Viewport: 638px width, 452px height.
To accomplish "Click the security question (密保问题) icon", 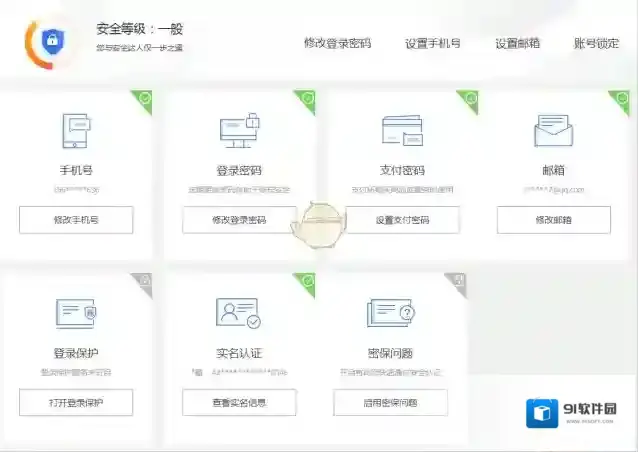I will tap(390, 314).
